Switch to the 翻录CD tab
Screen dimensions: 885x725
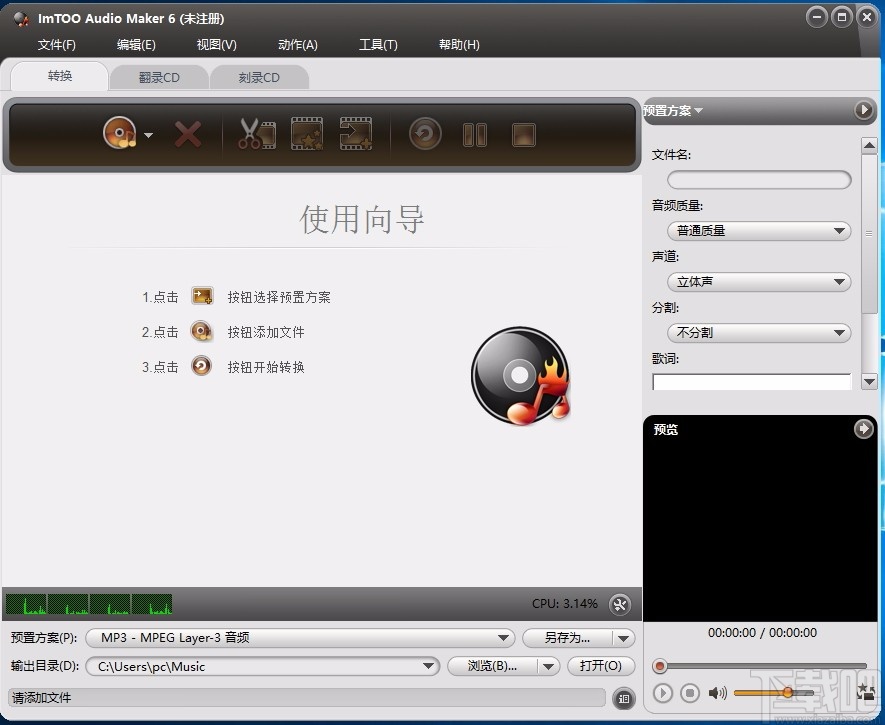point(159,76)
